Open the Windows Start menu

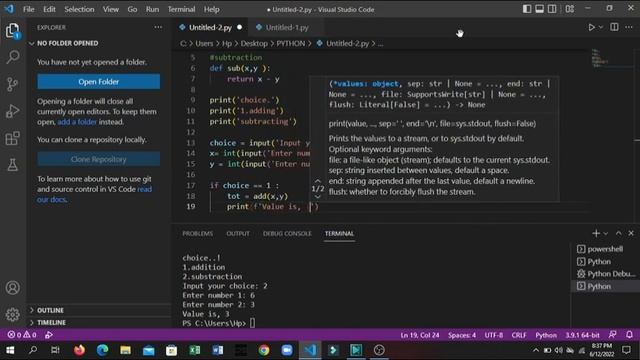pyautogui.click(x=10, y=350)
